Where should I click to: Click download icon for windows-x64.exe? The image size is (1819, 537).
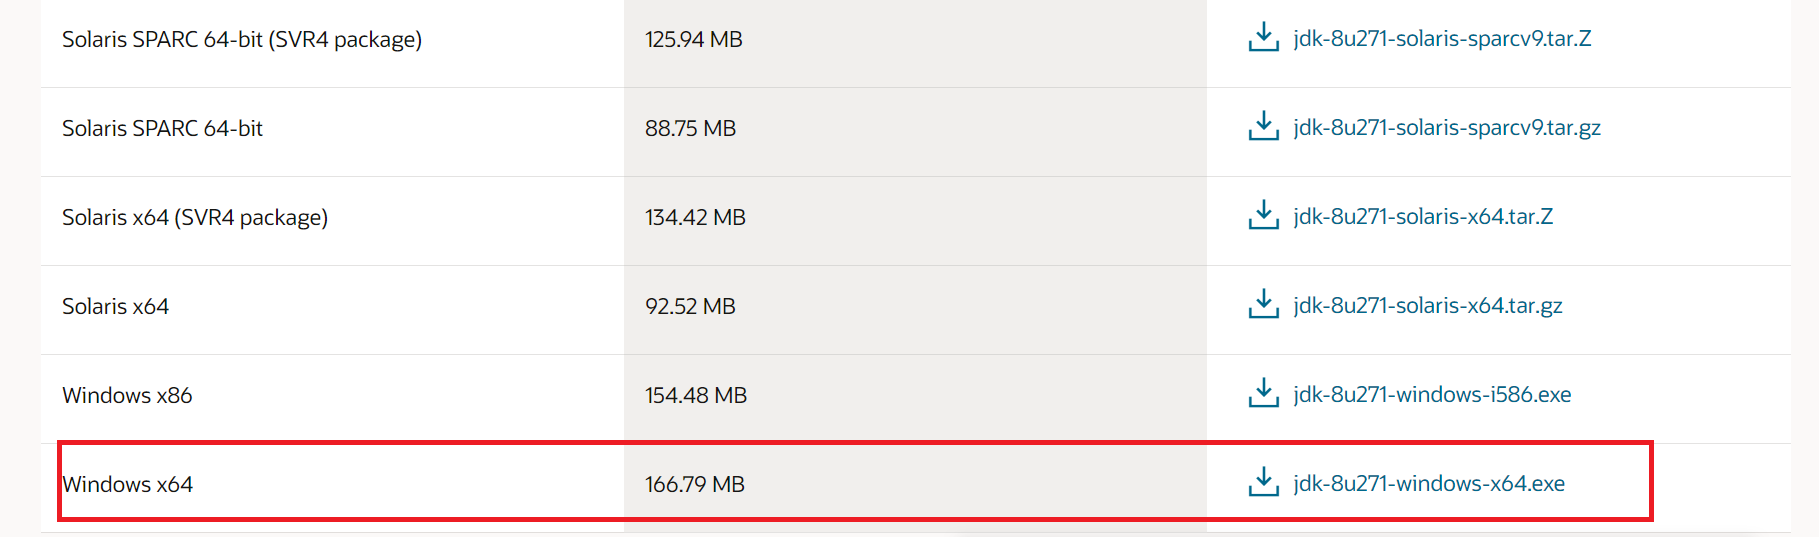pyautogui.click(x=1263, y=483)
